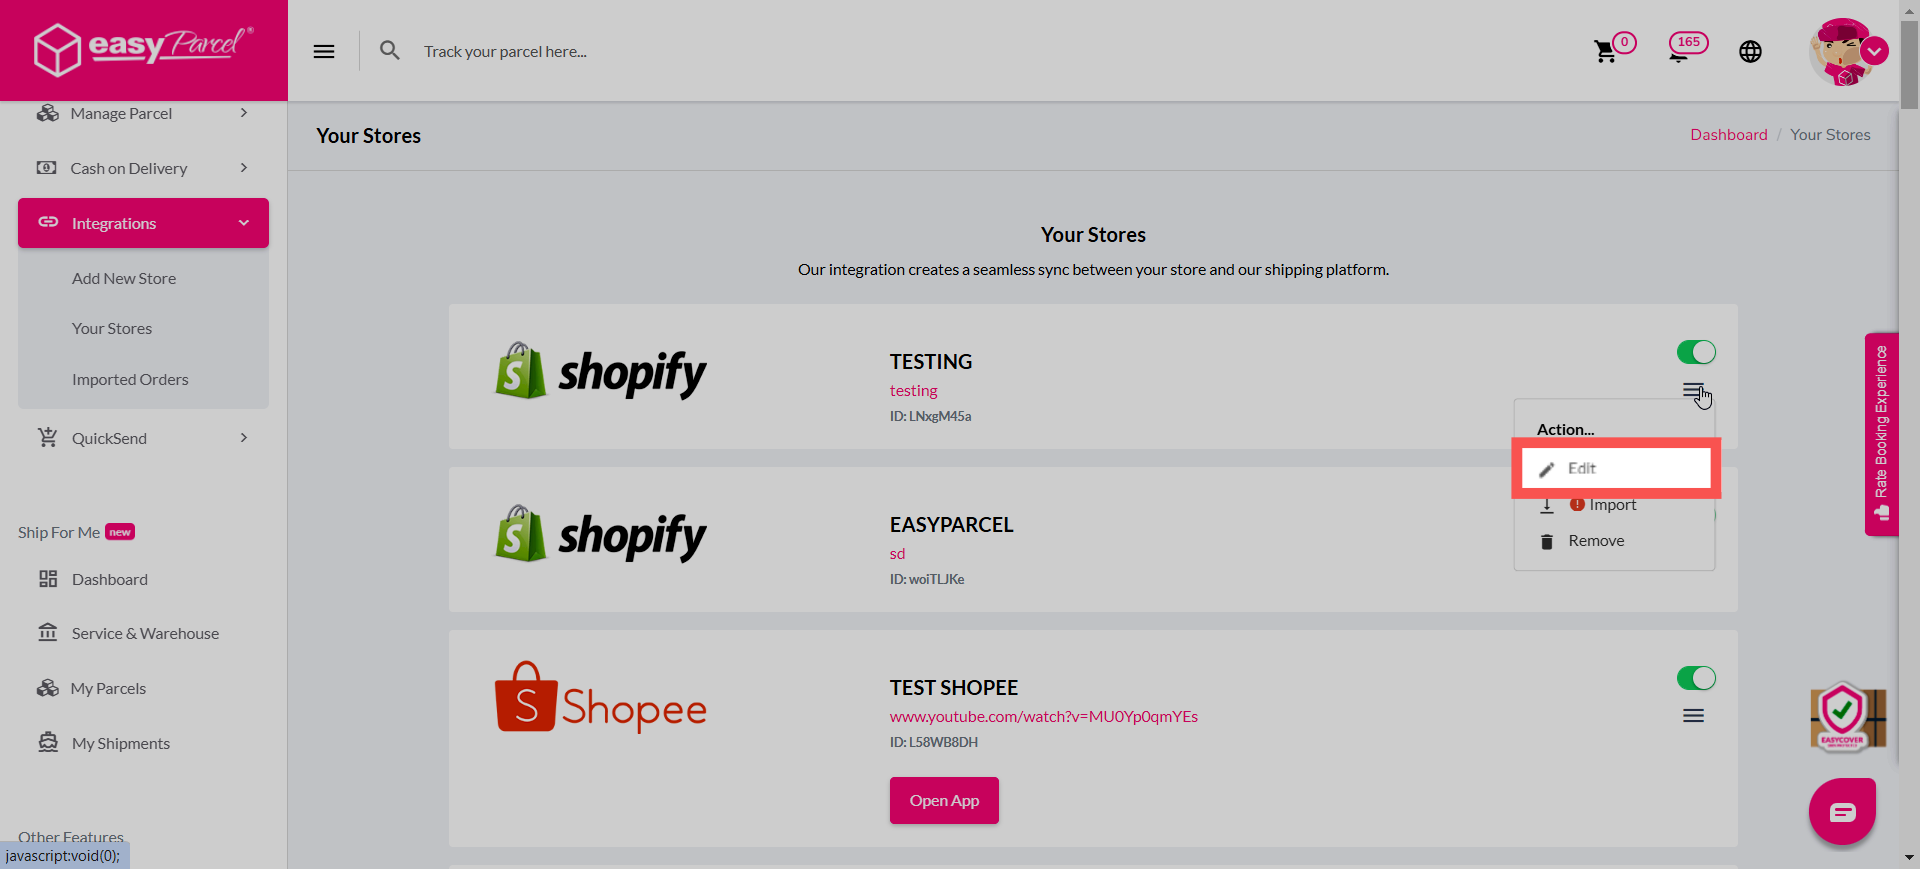Click the Dashboard breadcrumb link
The image size is (1920, 869).
point(1729,134)
